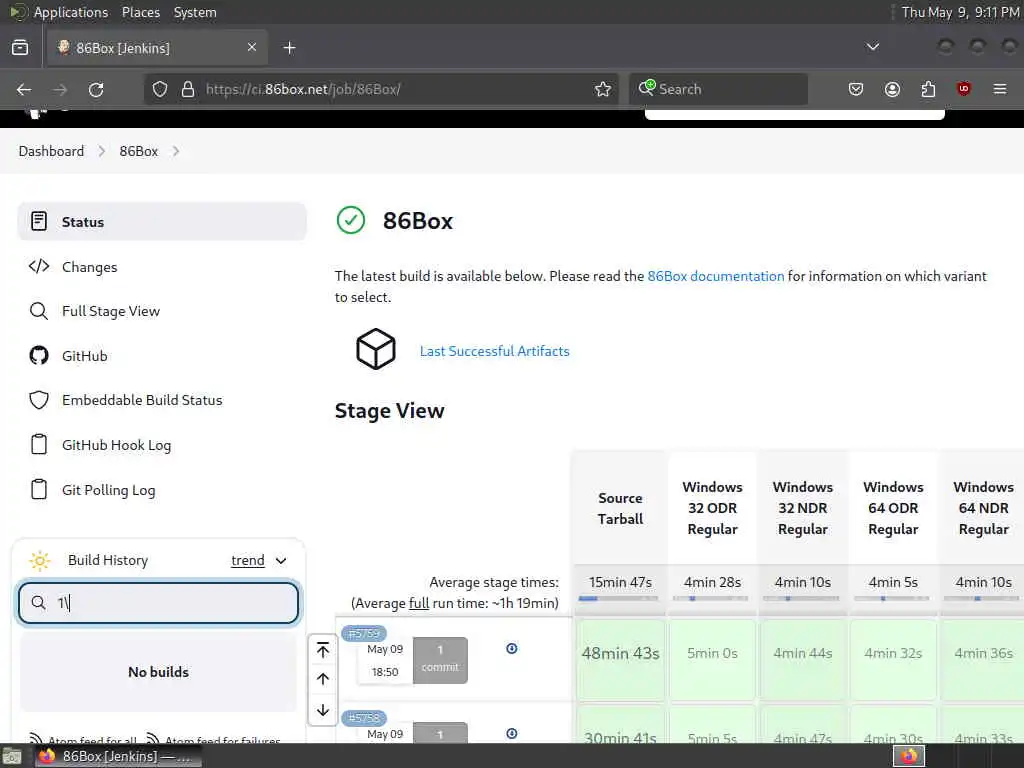Open the Pocket save icon

856,89
